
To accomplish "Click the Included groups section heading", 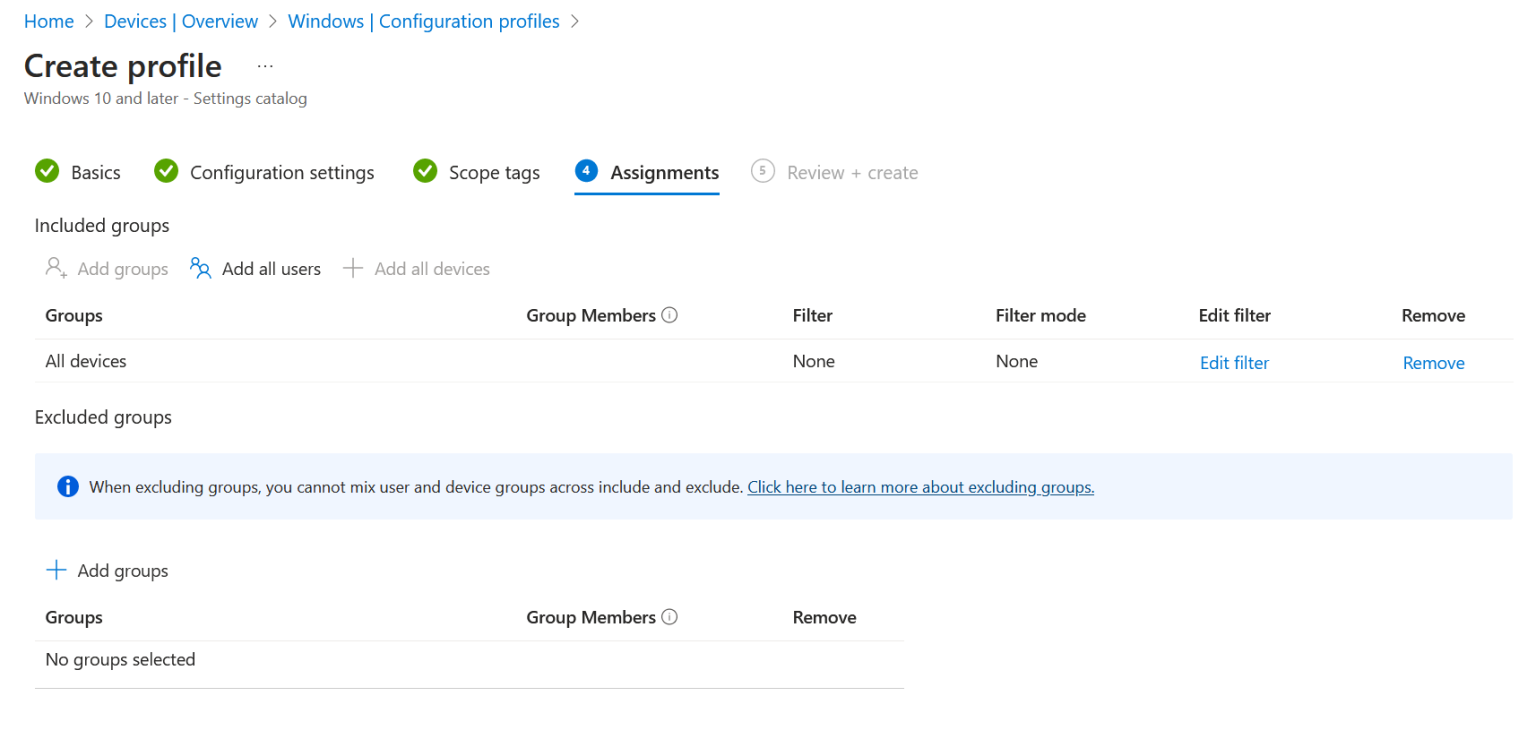I will coord(102,226).
